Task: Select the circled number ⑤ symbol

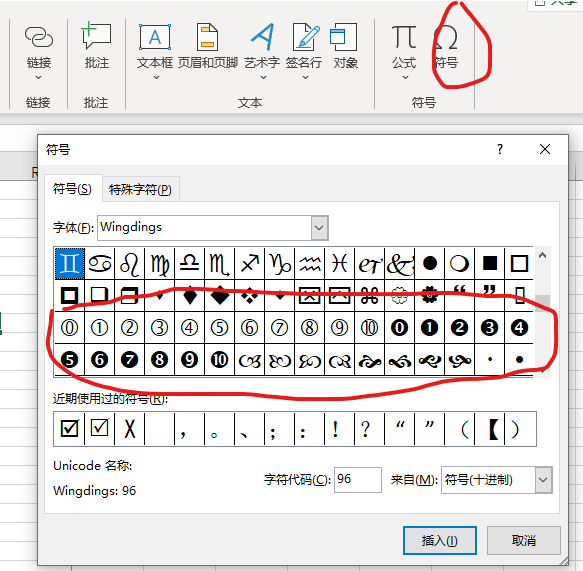Action: pos(219,328)
